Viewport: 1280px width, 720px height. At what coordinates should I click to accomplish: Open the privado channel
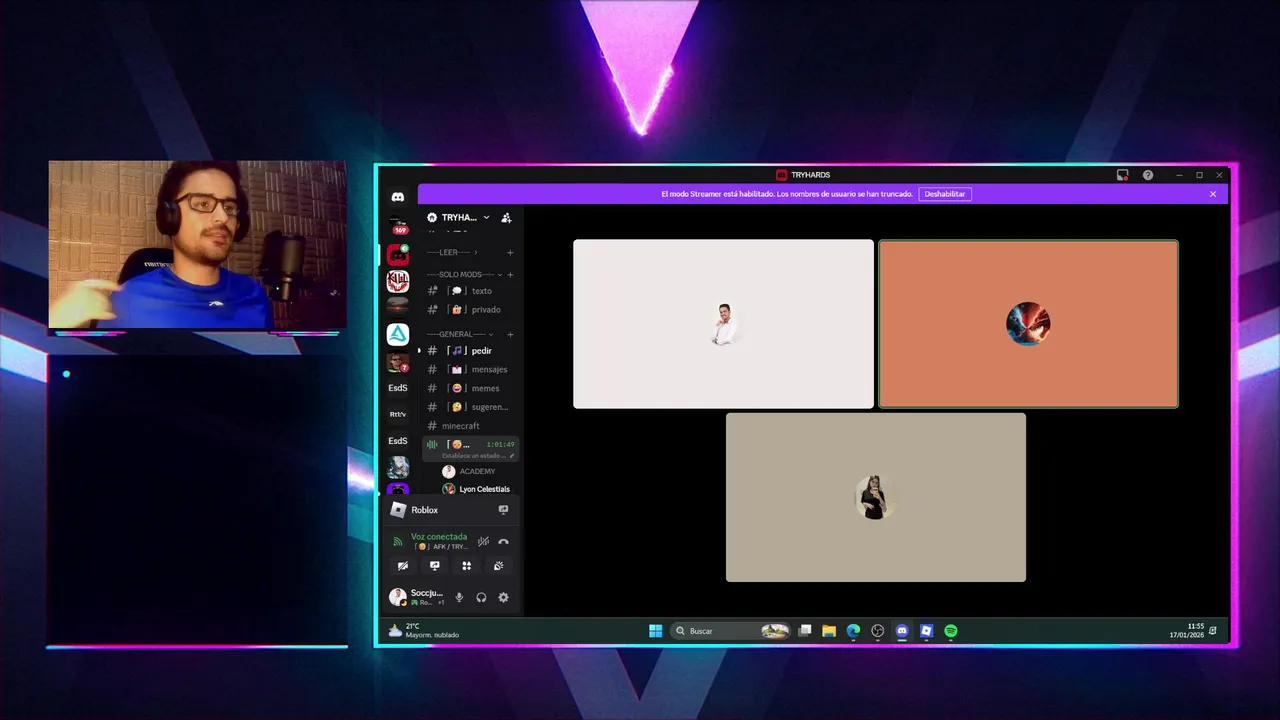(471, 310)
